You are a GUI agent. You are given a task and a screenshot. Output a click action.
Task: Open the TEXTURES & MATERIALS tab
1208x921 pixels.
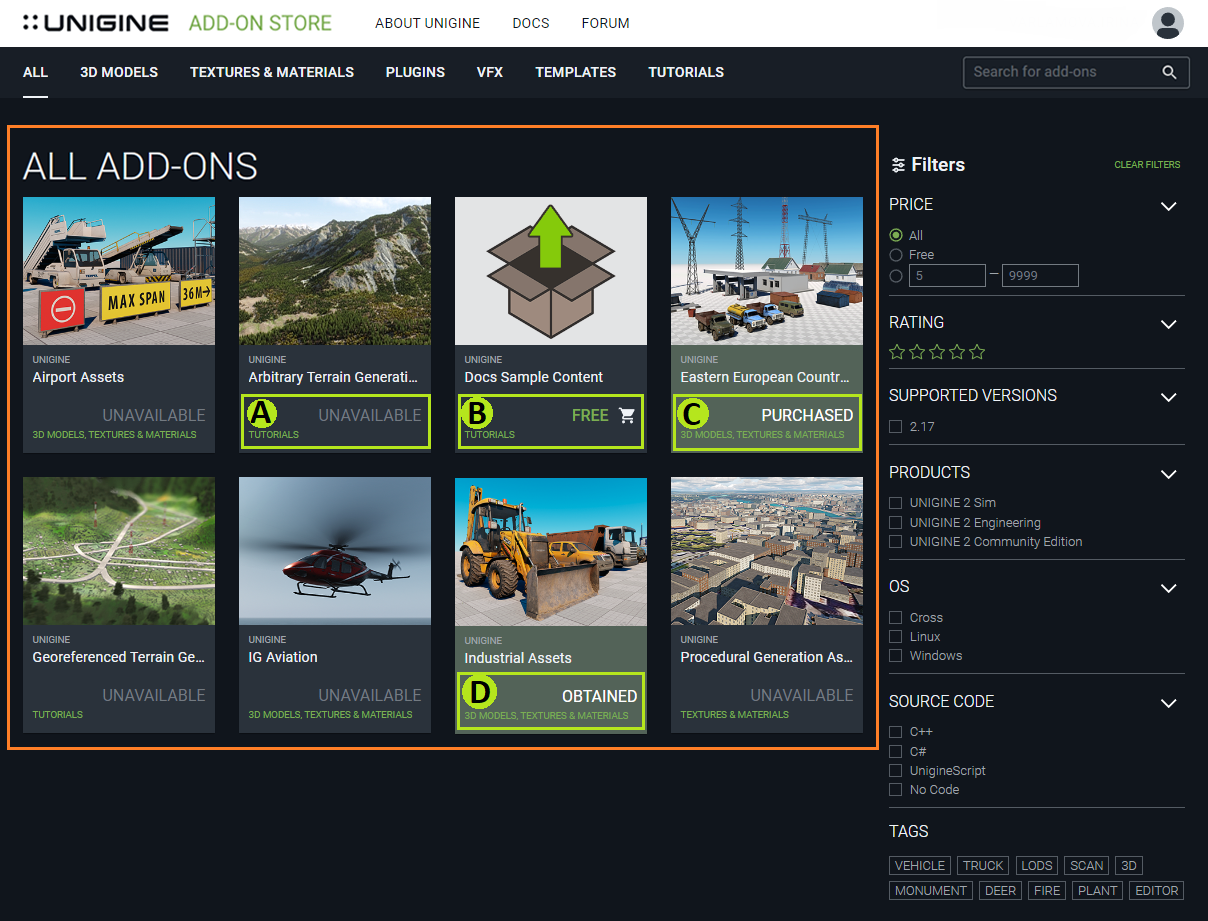click(272, 72)
